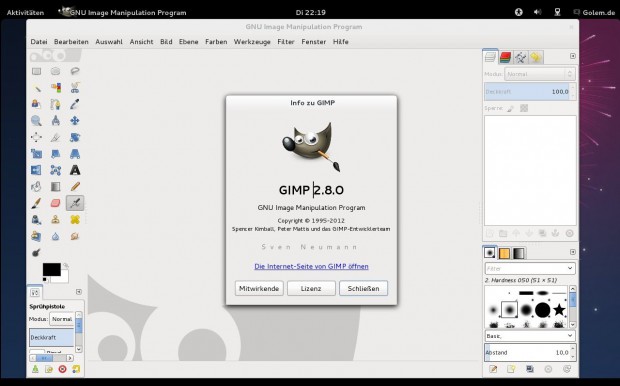Select the Blur/Sharpen droplet tool
This screenshot has width=620, height=386.
click(55, 236)
